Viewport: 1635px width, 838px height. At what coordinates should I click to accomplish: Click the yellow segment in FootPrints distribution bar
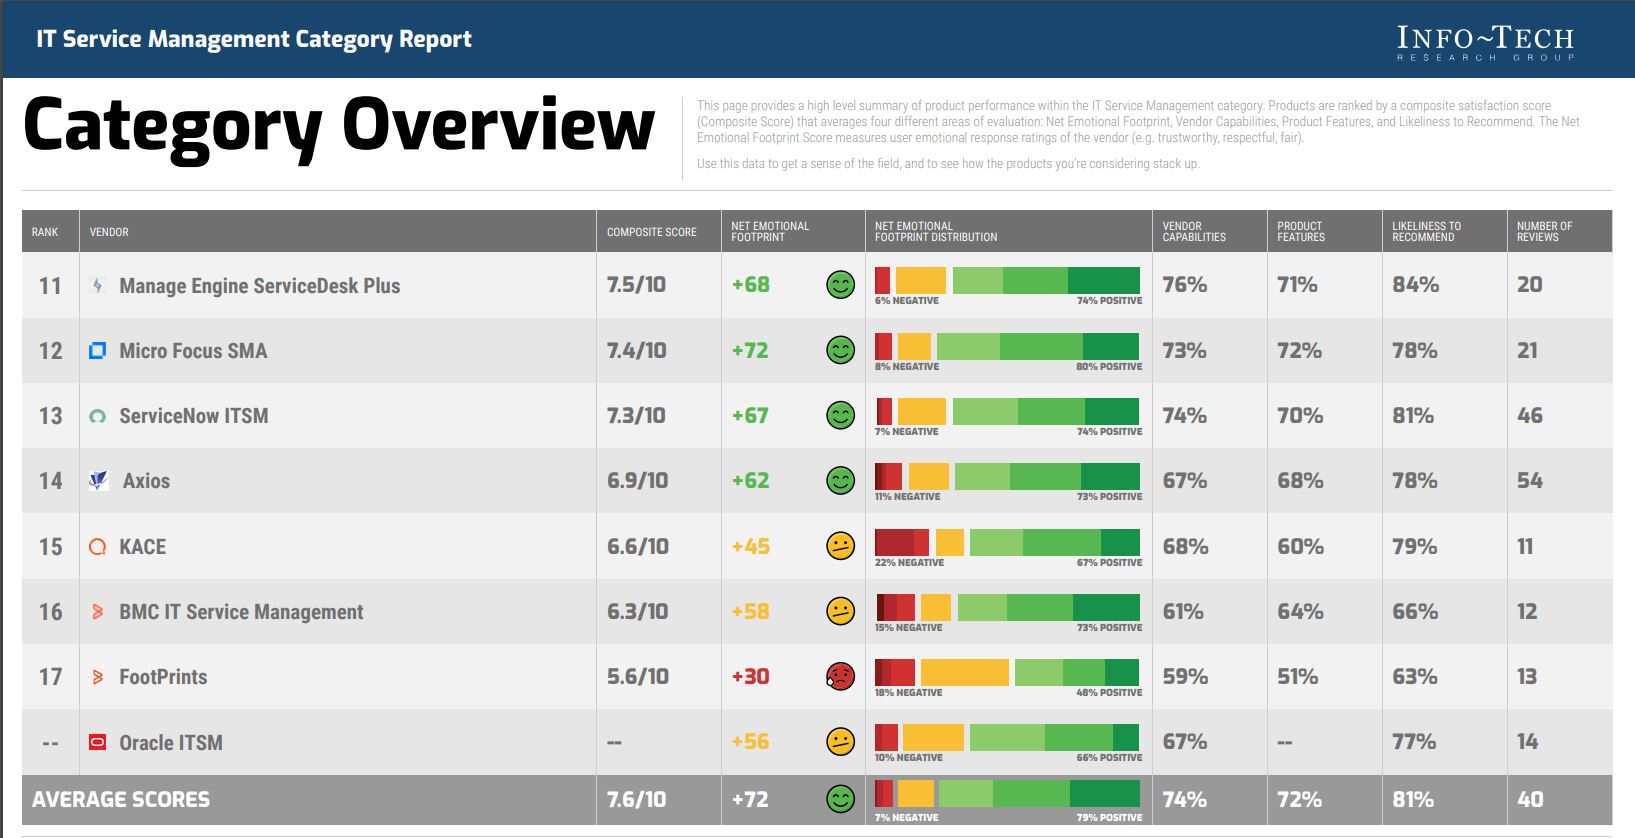(964, 672)
